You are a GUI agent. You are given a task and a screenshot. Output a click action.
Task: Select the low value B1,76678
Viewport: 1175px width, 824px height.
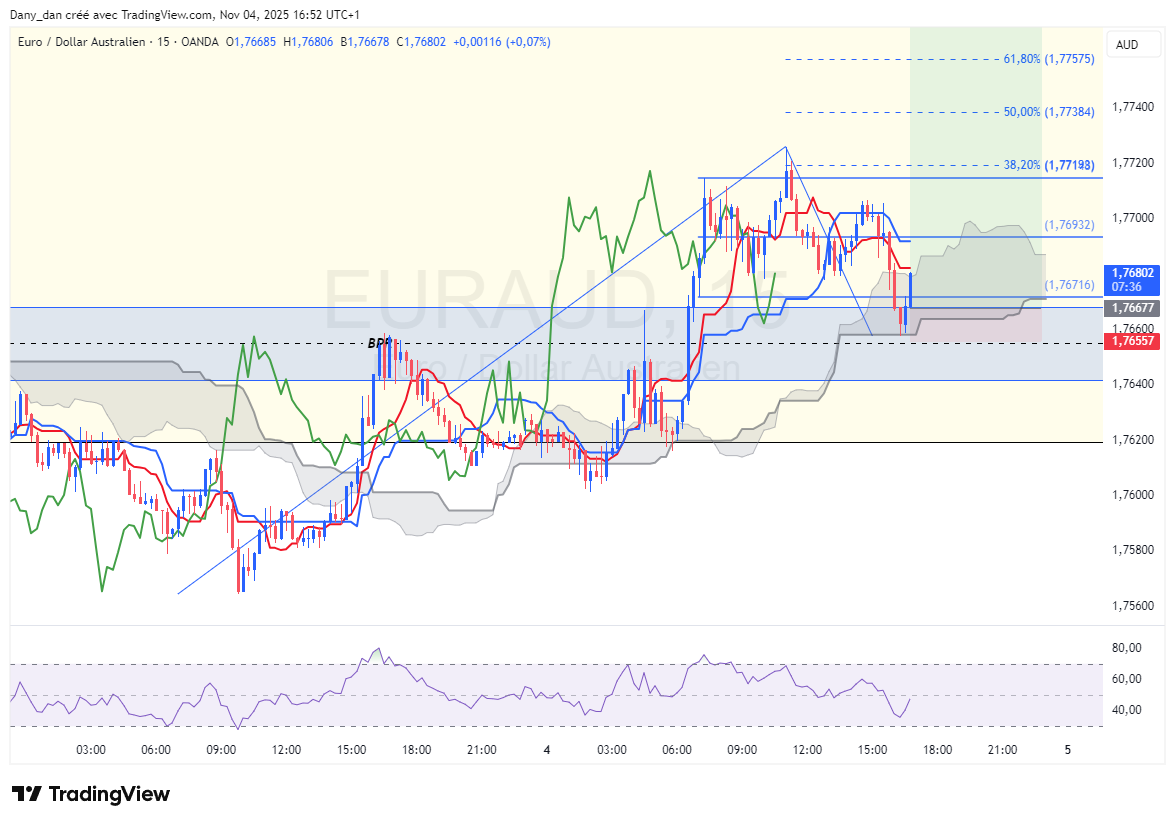point(365,42)
